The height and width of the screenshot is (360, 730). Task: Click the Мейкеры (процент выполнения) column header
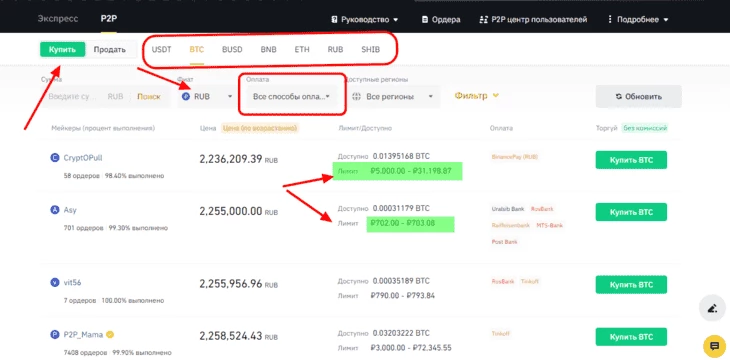coord(103,128)
